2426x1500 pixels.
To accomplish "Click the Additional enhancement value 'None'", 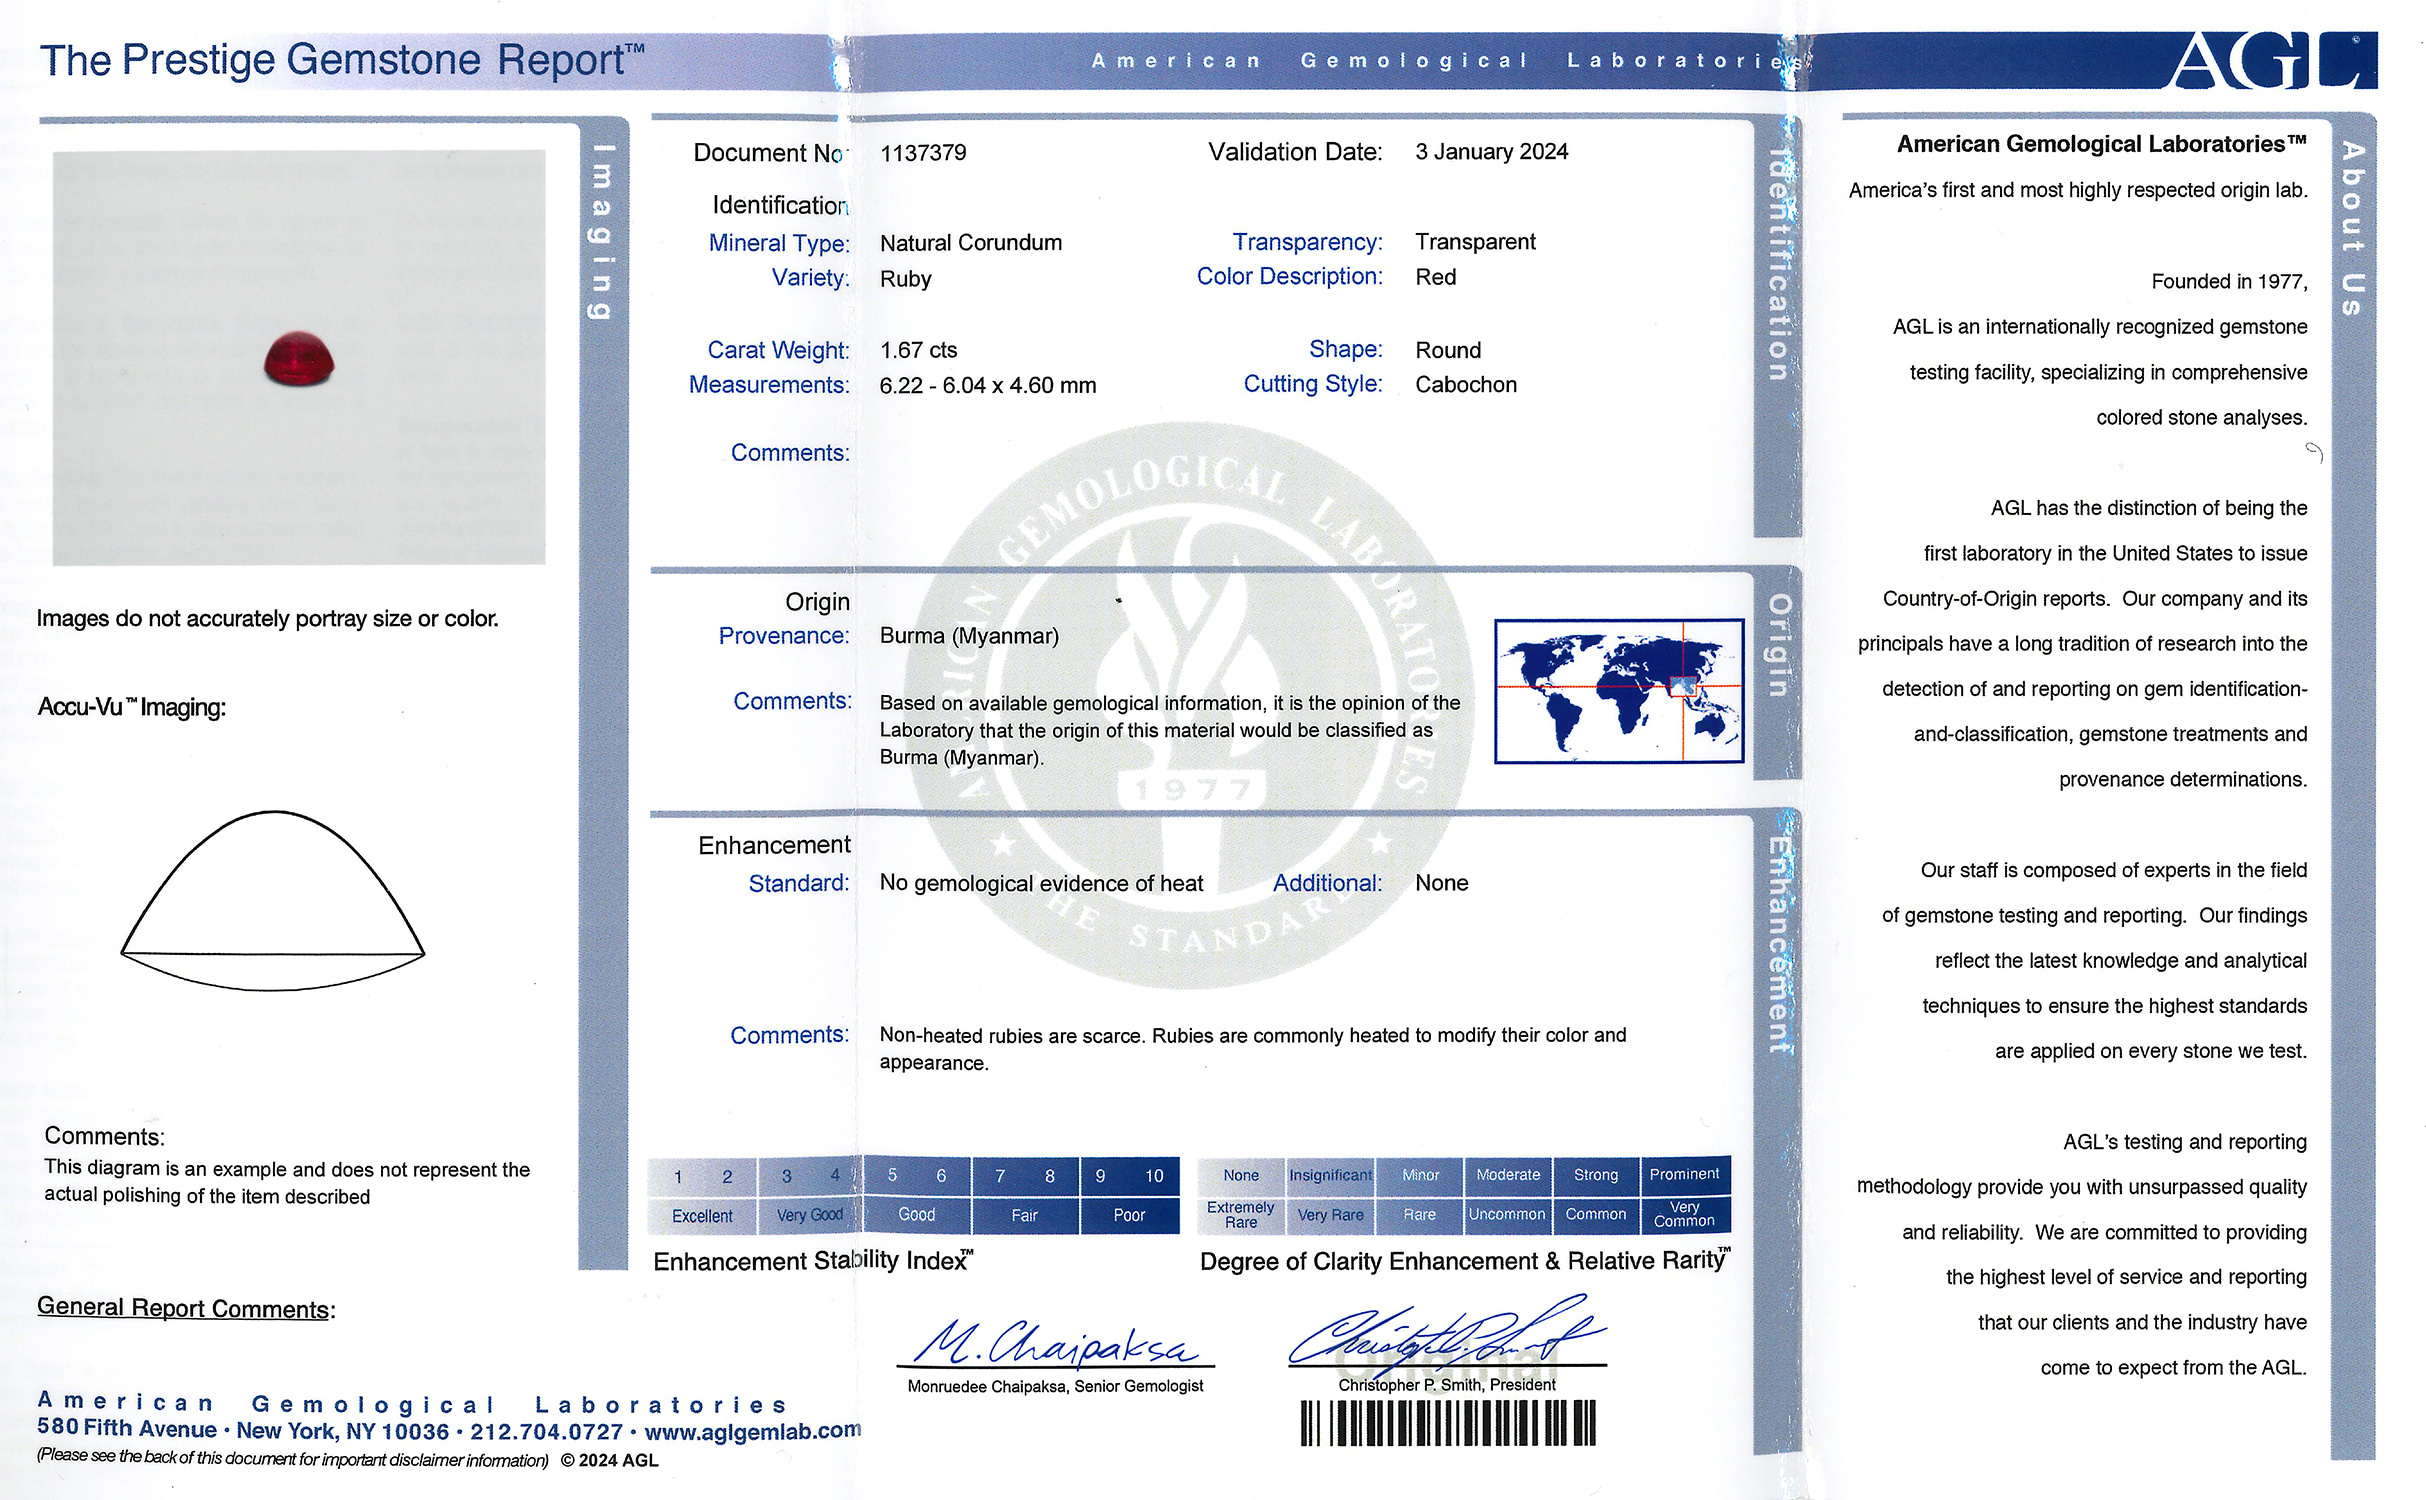I will click(1441, 883).
